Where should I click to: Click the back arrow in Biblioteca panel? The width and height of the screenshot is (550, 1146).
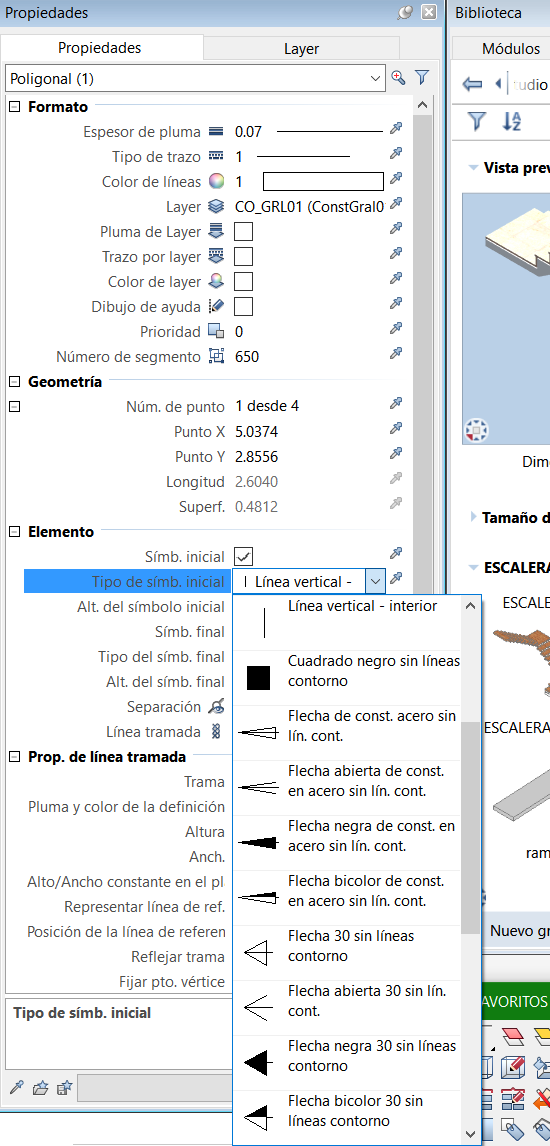[473, 84]
